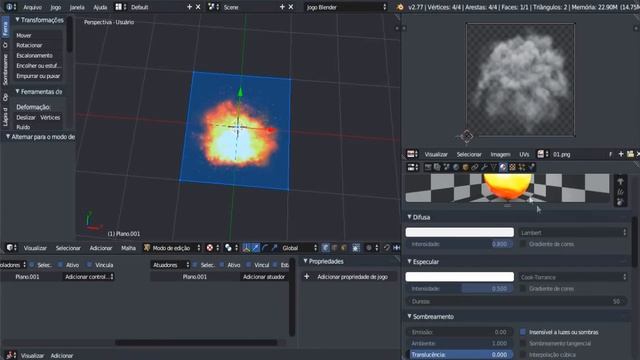Click the info editor type icon at top-left
This screenshot has height=360, width=640.
pyautogui.click(x=11, y=7)
